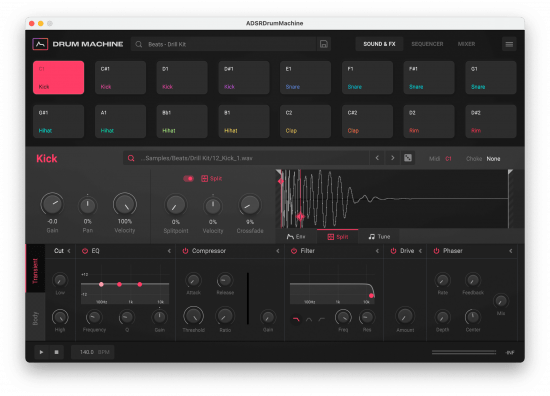Select the G#1 Hihat pad

pyautogui.click(x=59, y=121)
